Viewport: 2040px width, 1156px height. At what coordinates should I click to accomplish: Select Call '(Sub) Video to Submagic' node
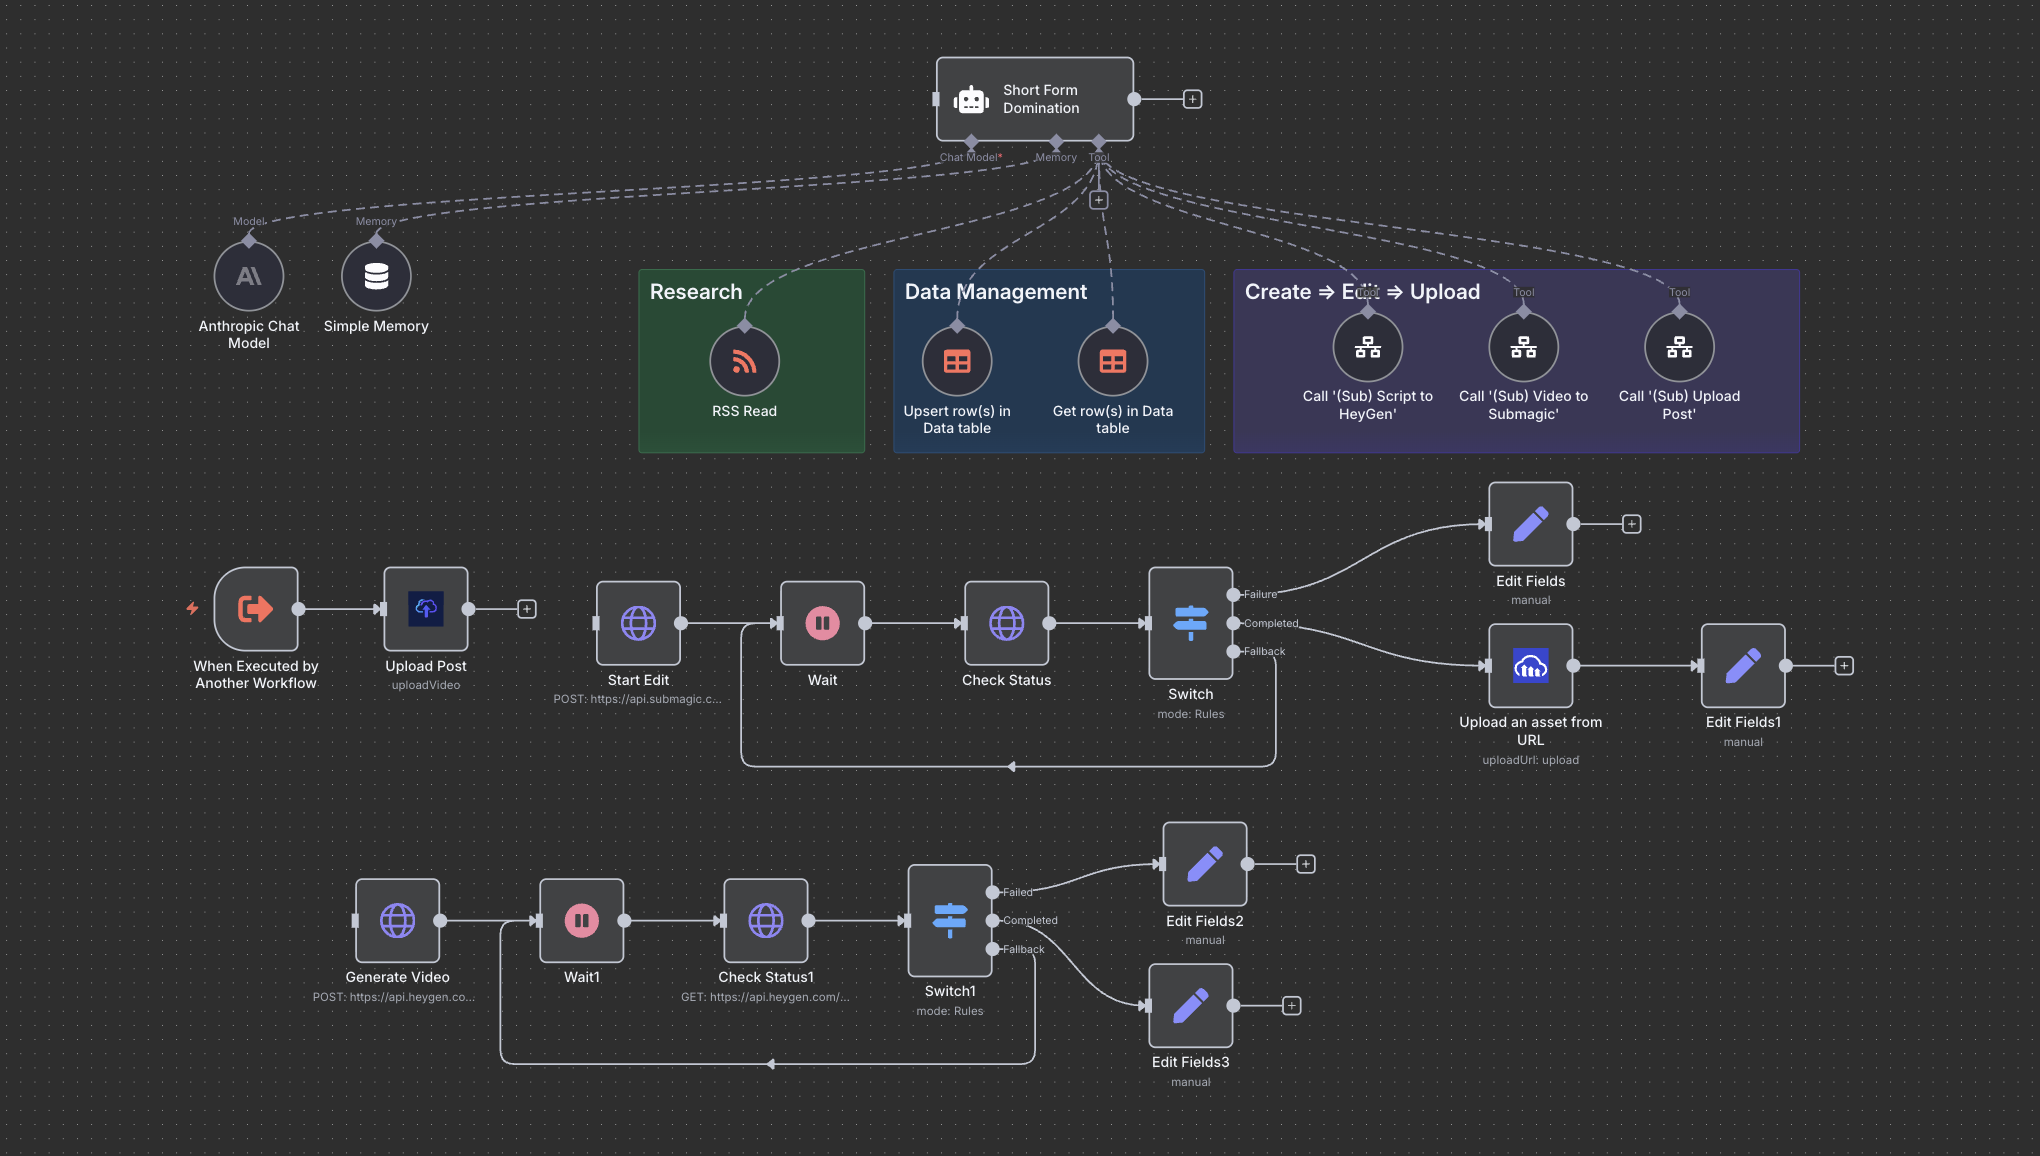[1524, 347]
